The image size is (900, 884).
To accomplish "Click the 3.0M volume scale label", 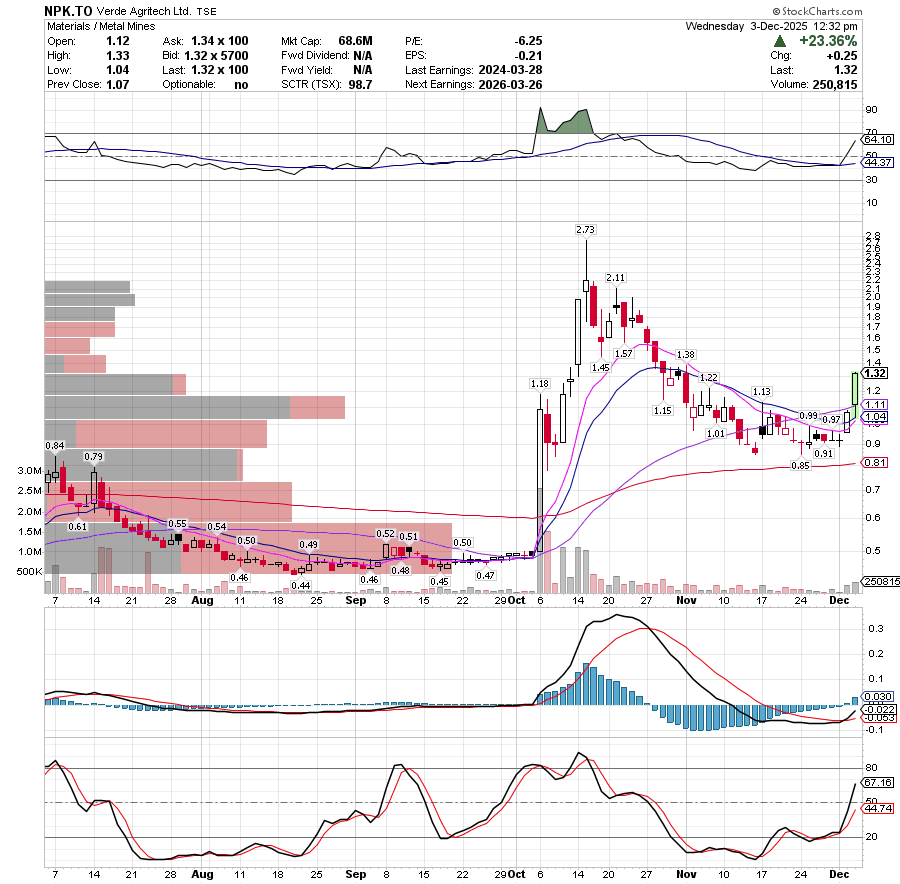I will click(29, 471).
